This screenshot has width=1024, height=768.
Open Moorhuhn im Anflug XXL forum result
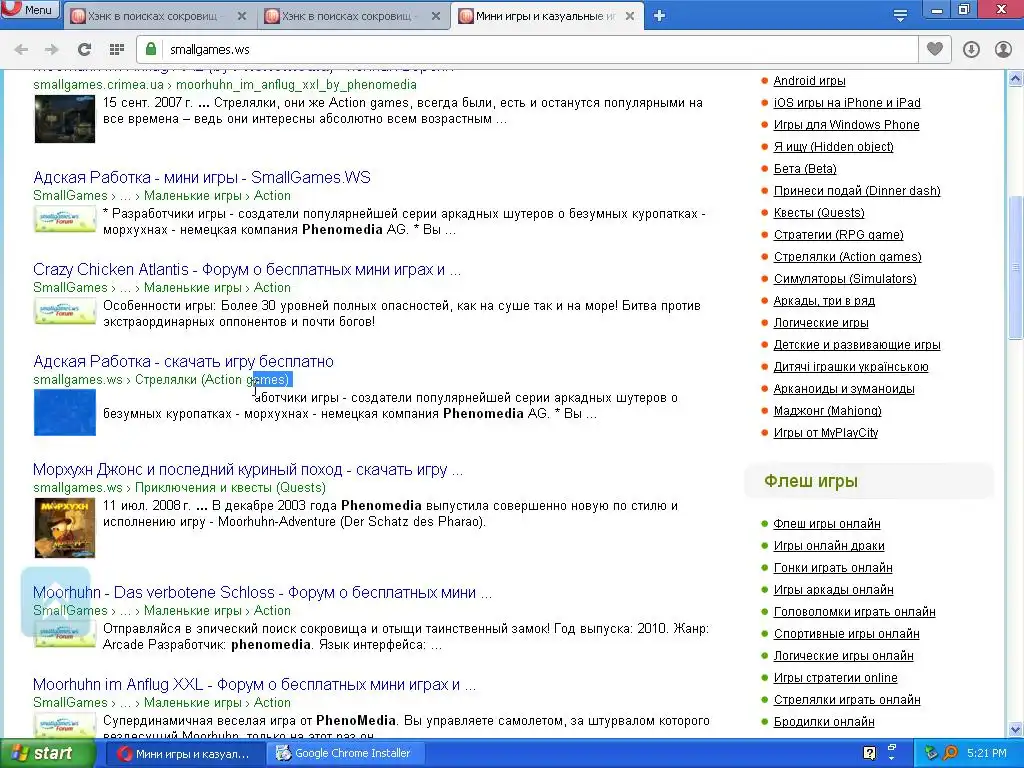pyautogui.click(x=254, y=684)
